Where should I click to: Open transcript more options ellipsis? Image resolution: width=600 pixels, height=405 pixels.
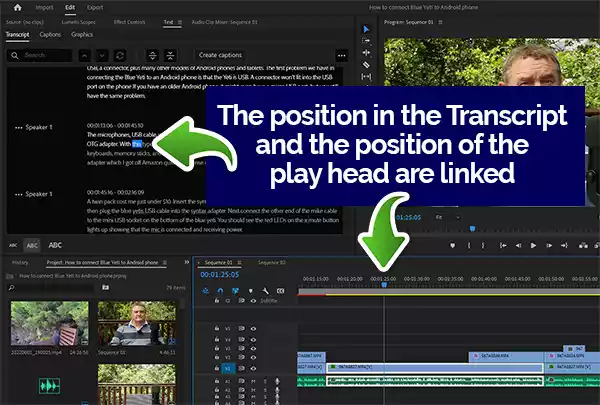tap(342, 56)
